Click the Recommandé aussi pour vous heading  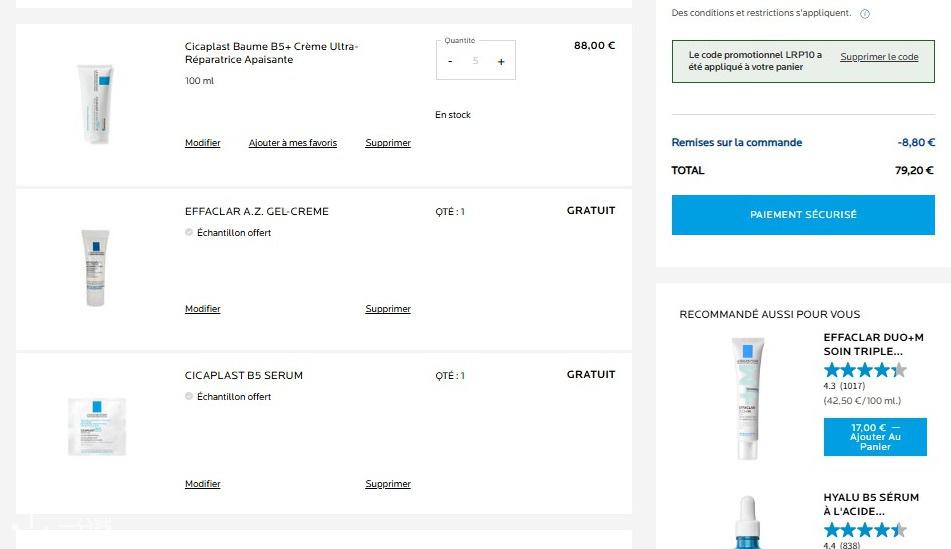pos(770,314)
